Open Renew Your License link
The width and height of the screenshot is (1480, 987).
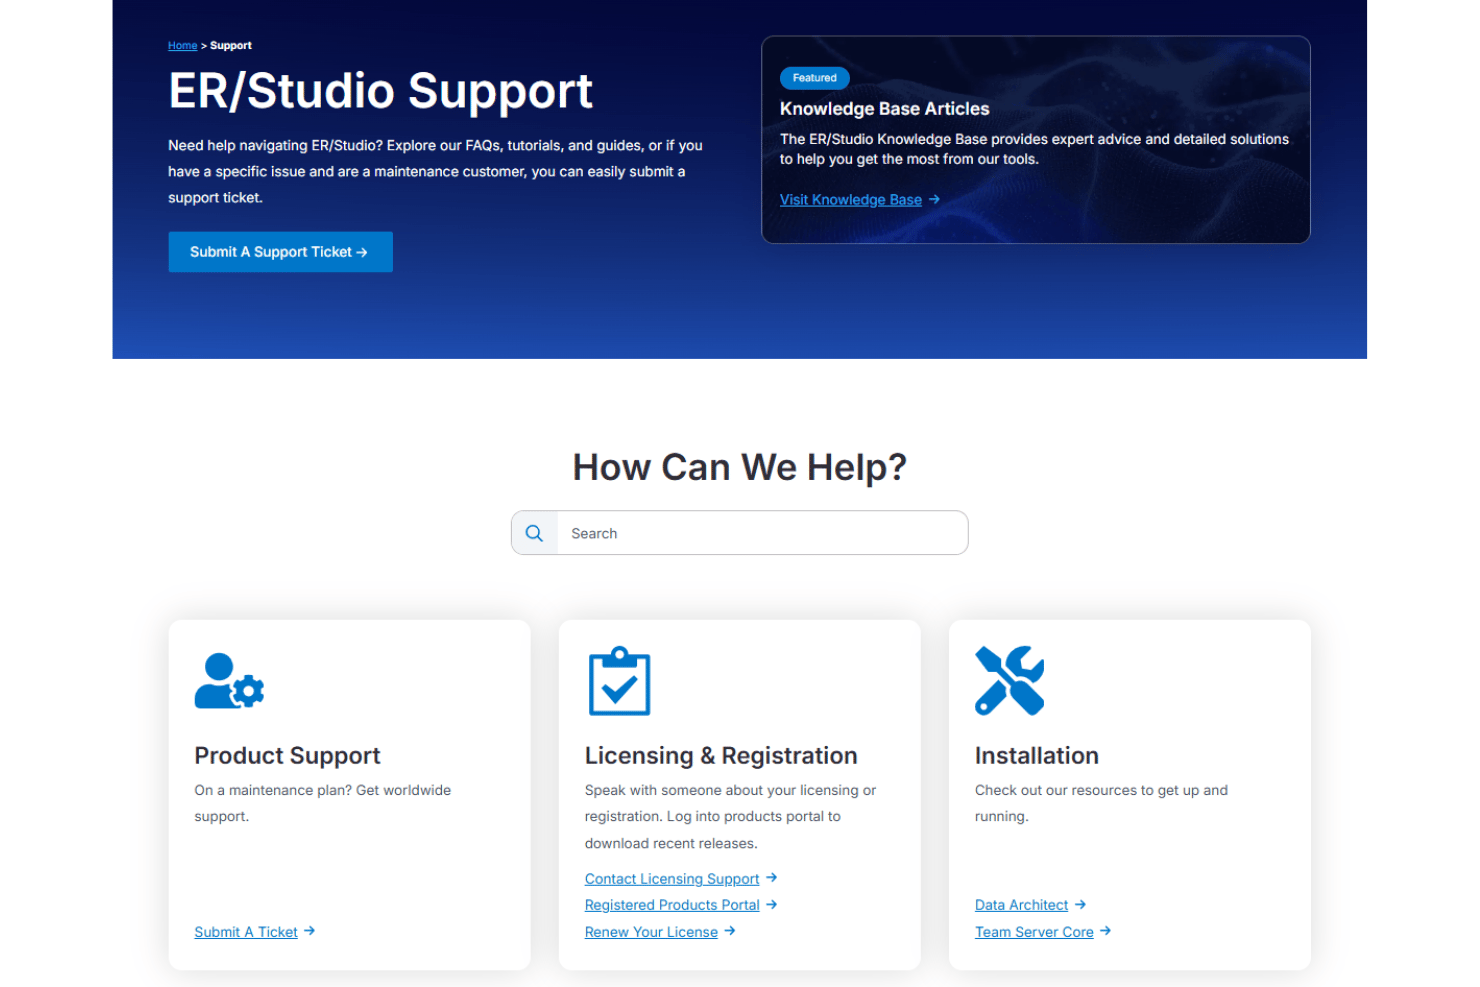point(651,932)
